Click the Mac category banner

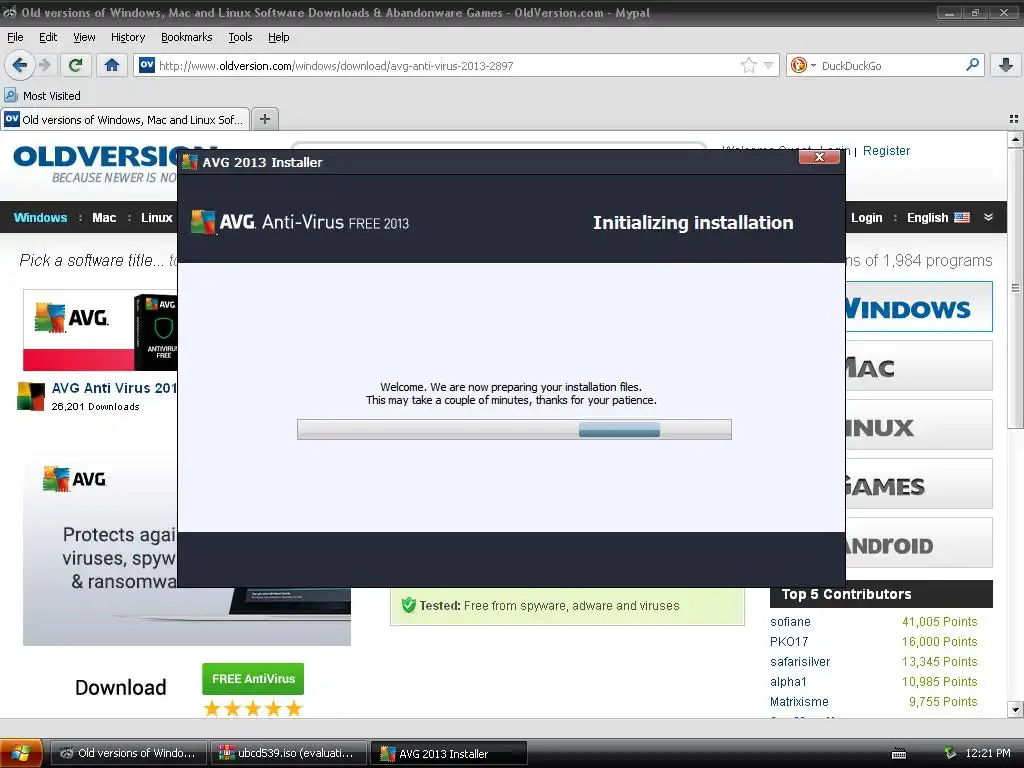point(920,366)
